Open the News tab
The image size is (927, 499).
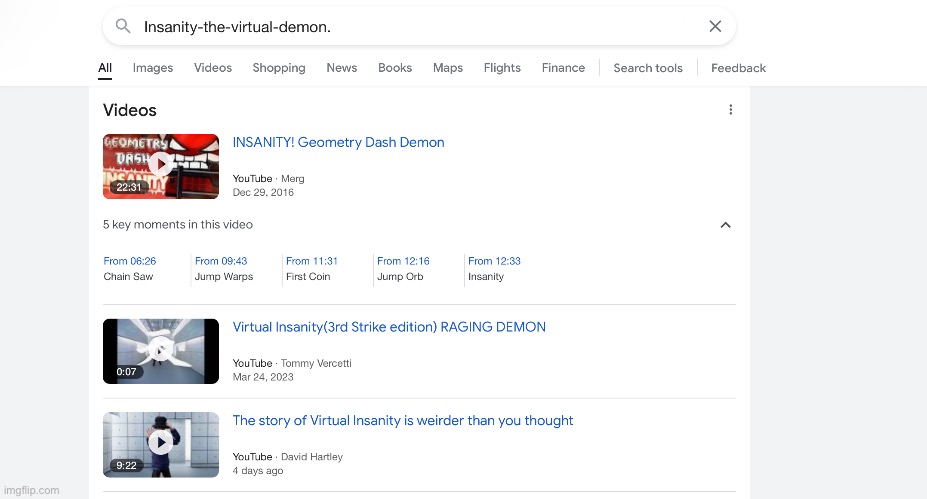(342, 68)
